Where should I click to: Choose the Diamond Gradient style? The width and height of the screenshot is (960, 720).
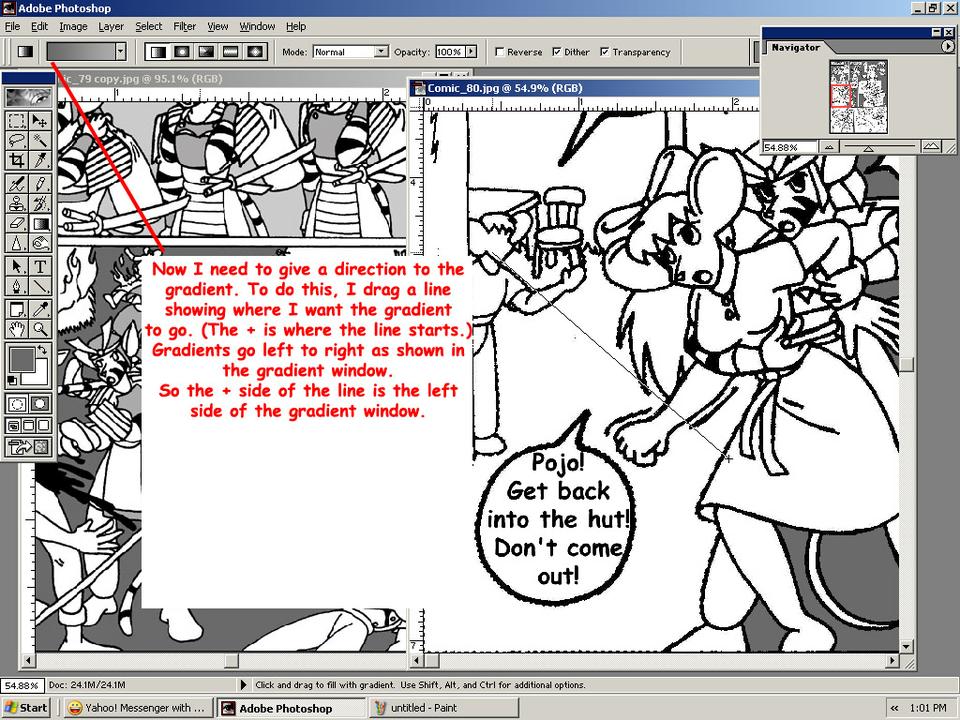coord(255,52)
